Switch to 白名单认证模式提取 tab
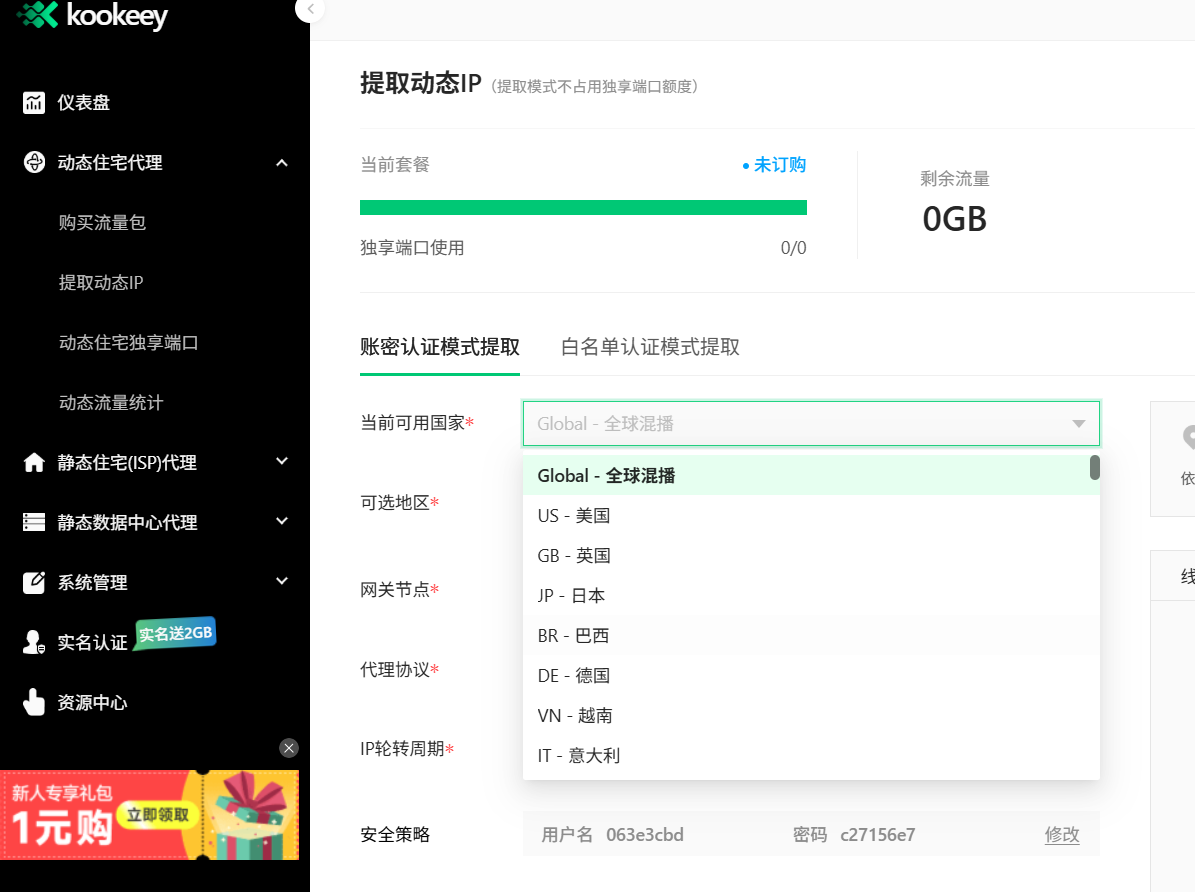Image resolution: width=1195 pixels, height=892 pixels. 650,347
